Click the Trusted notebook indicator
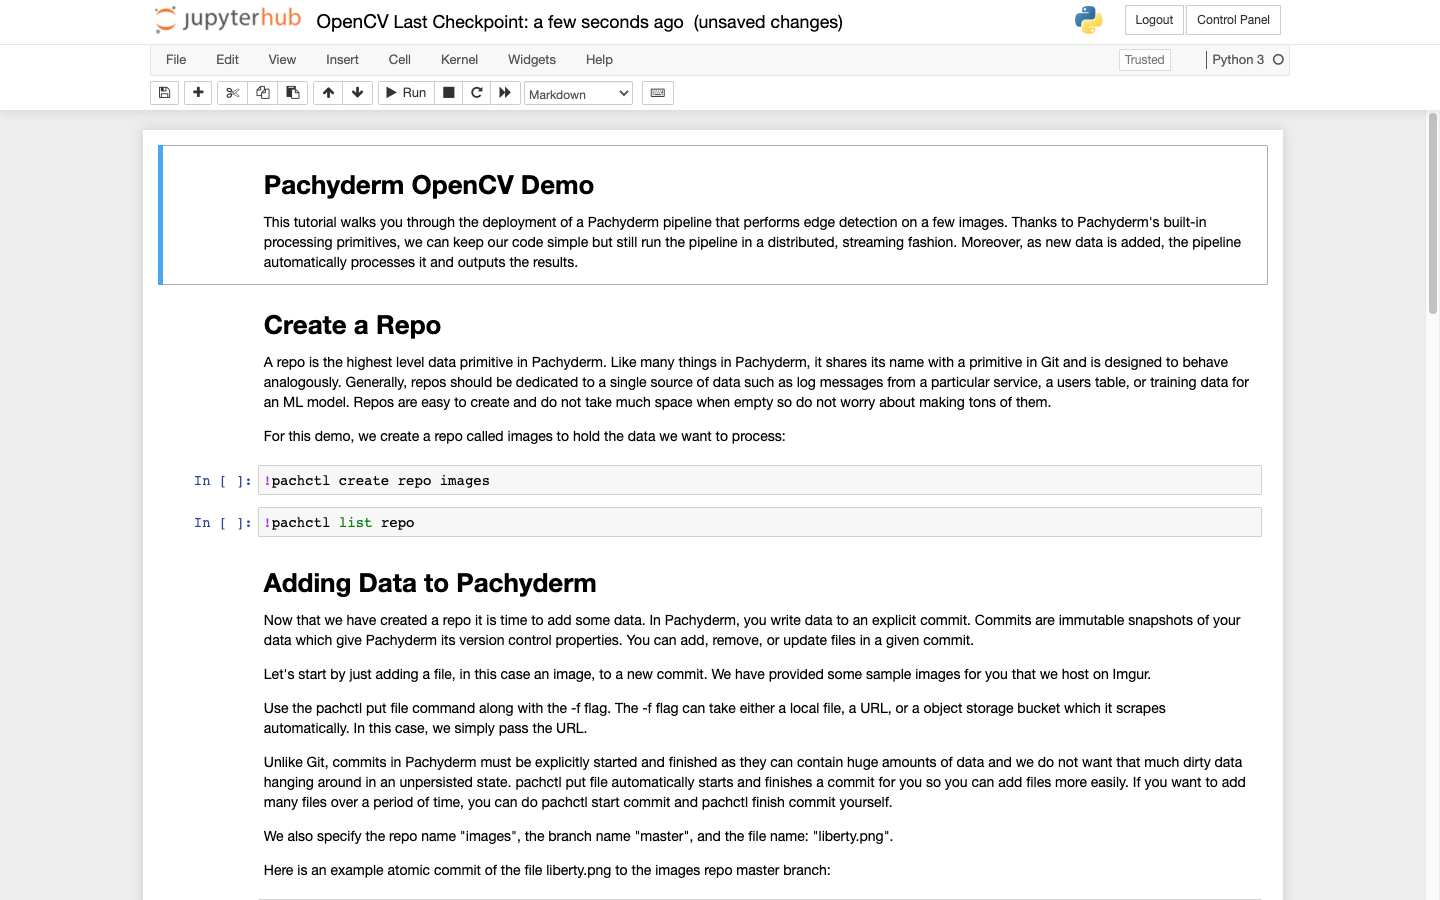Screen dimensions: 1440x900 coord(1144,60)
